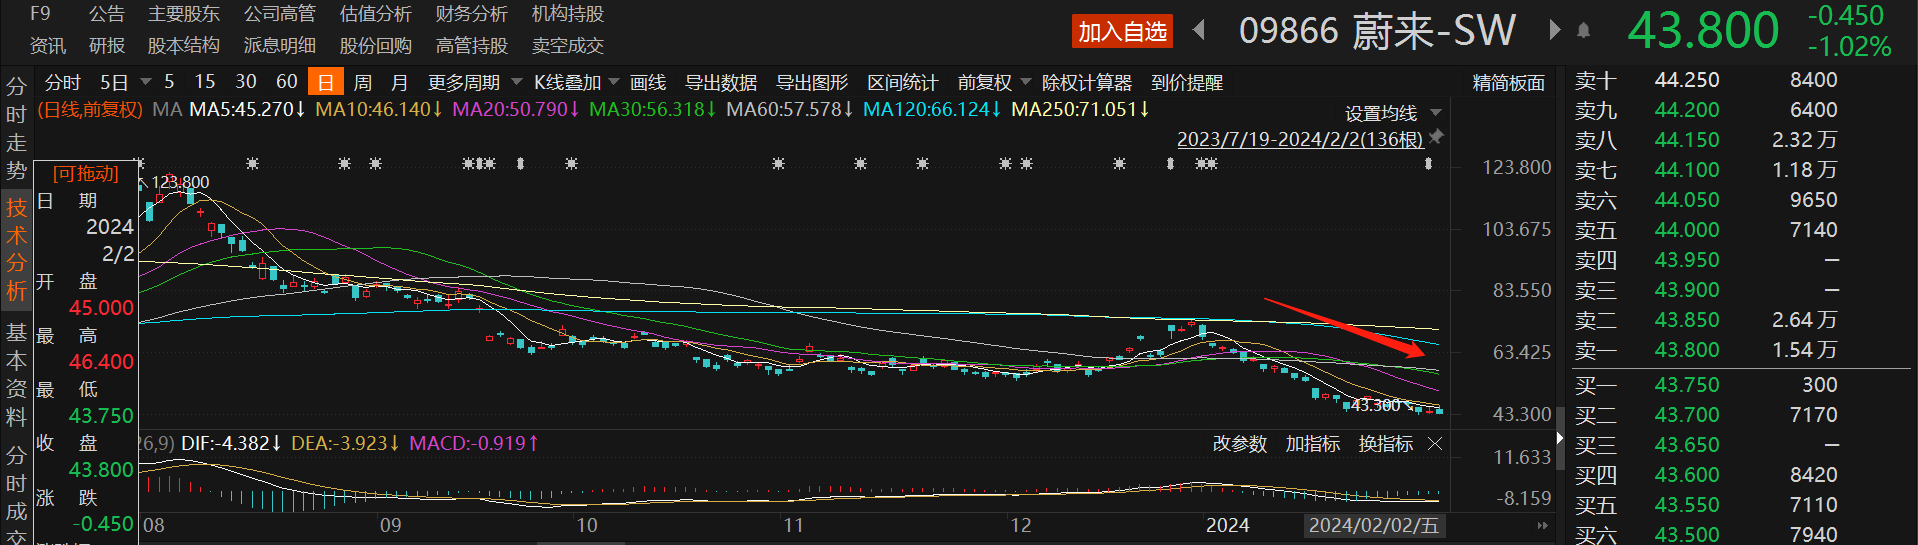This screenshot has height=545, width=1918.
Task: Click the fast-forward arrows on the timeline
Action: [x=1542, y=525]
